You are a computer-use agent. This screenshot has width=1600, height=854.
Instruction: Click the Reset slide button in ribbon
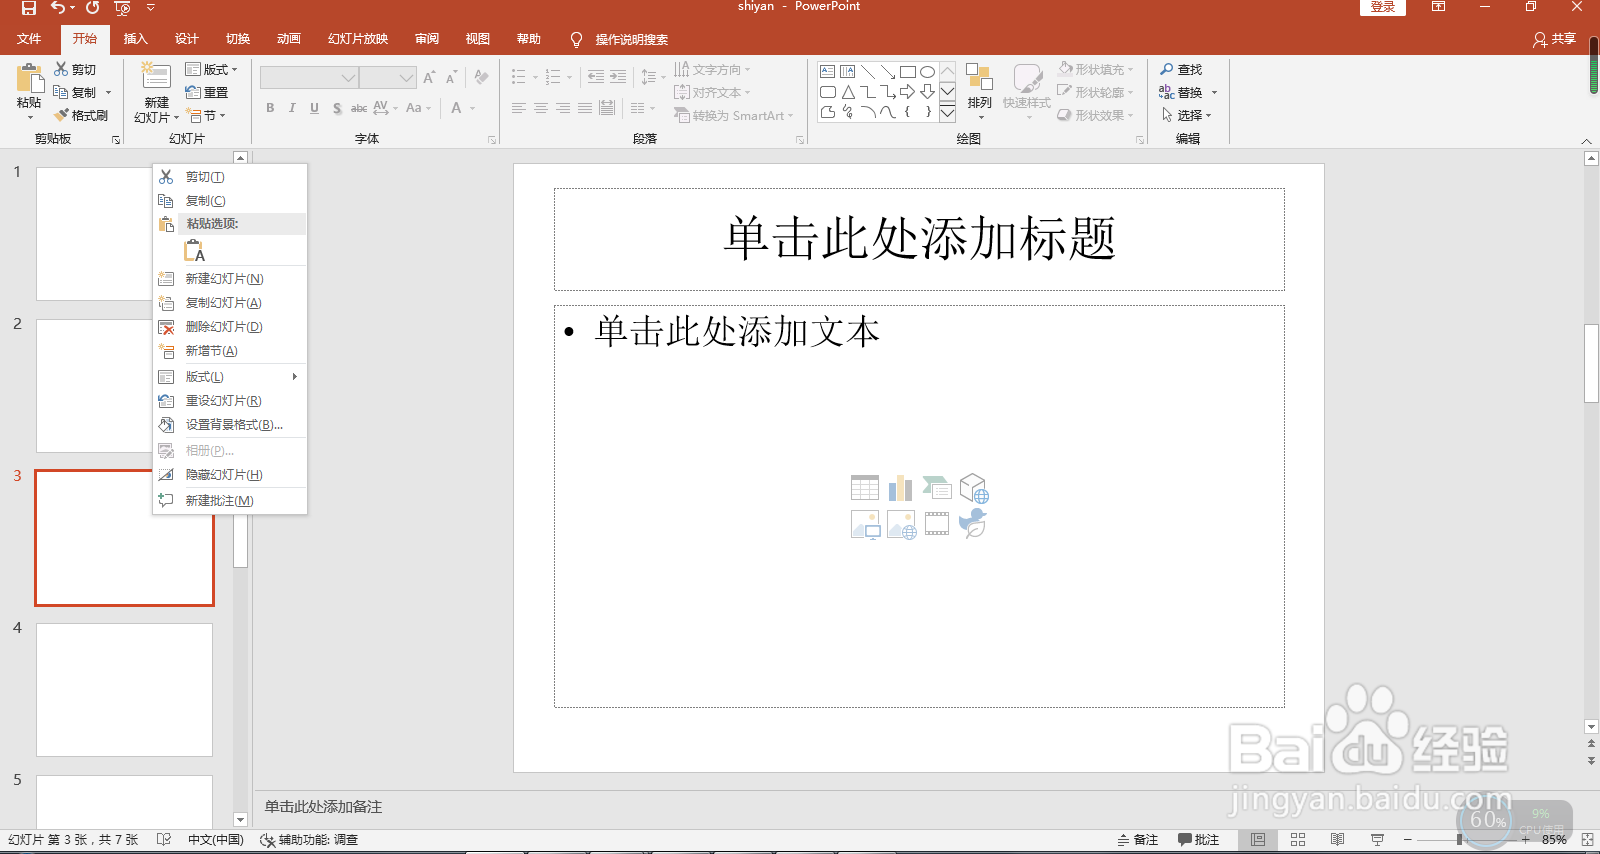pyautogui.click(x=207, y=92)
